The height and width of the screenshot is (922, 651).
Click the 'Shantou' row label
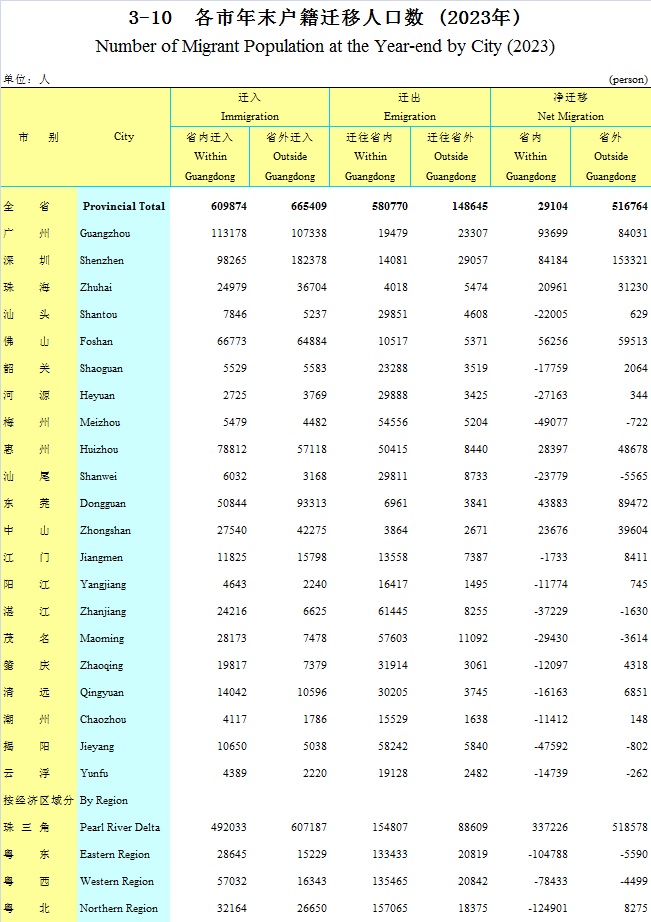pos(98,315)
